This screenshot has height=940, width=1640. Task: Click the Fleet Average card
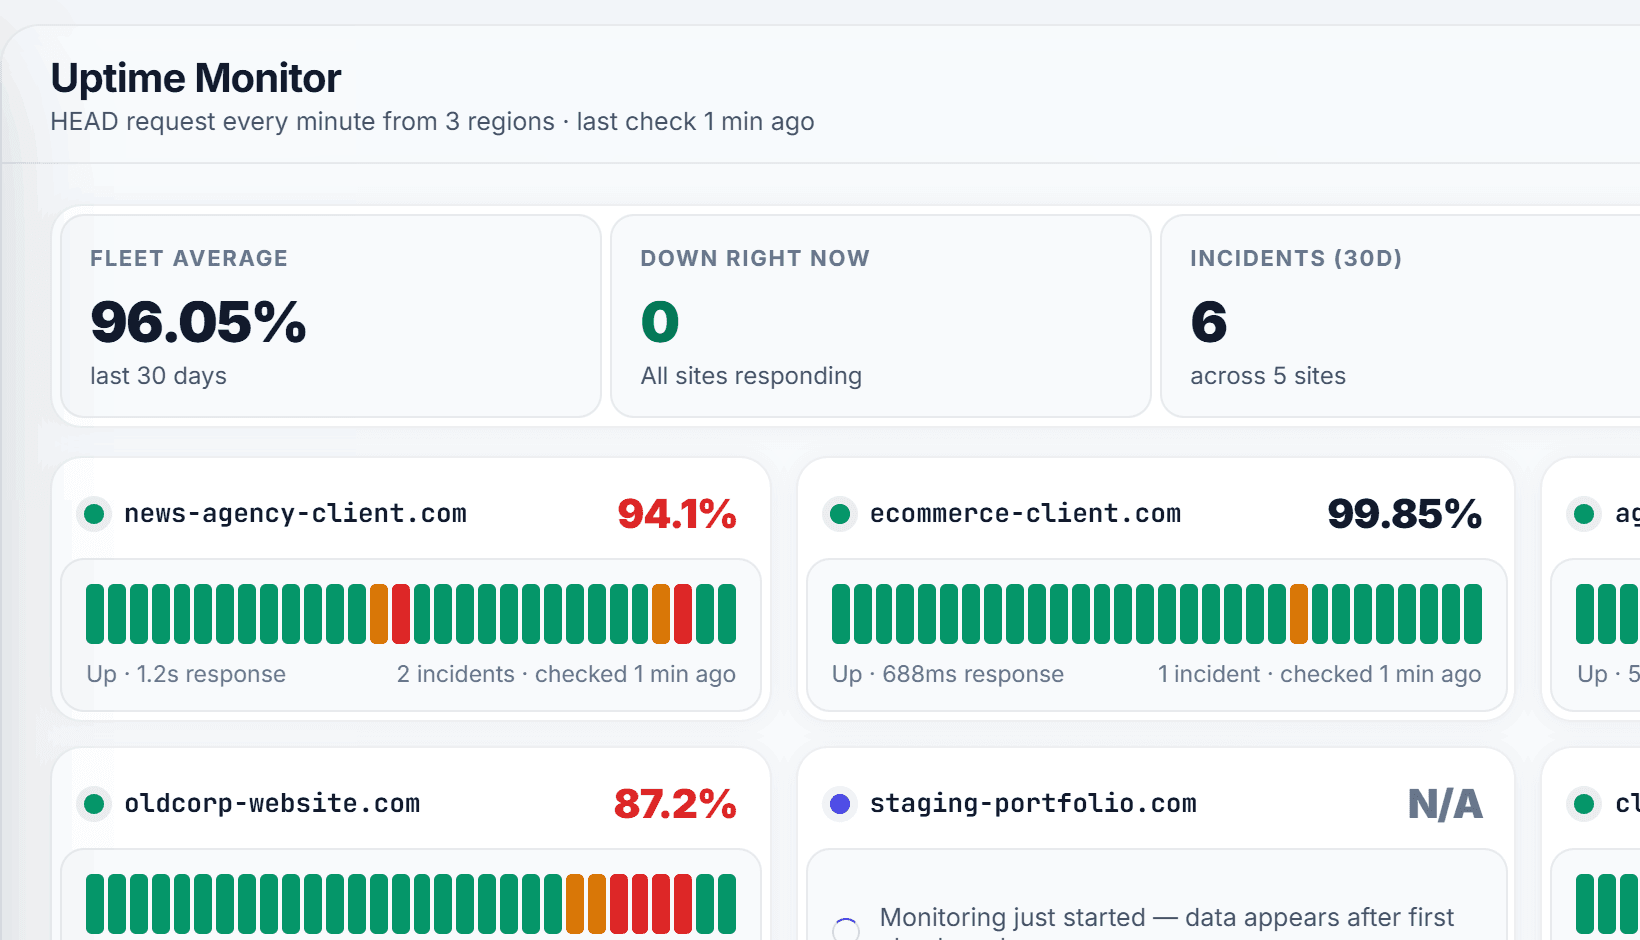[331, 316]
